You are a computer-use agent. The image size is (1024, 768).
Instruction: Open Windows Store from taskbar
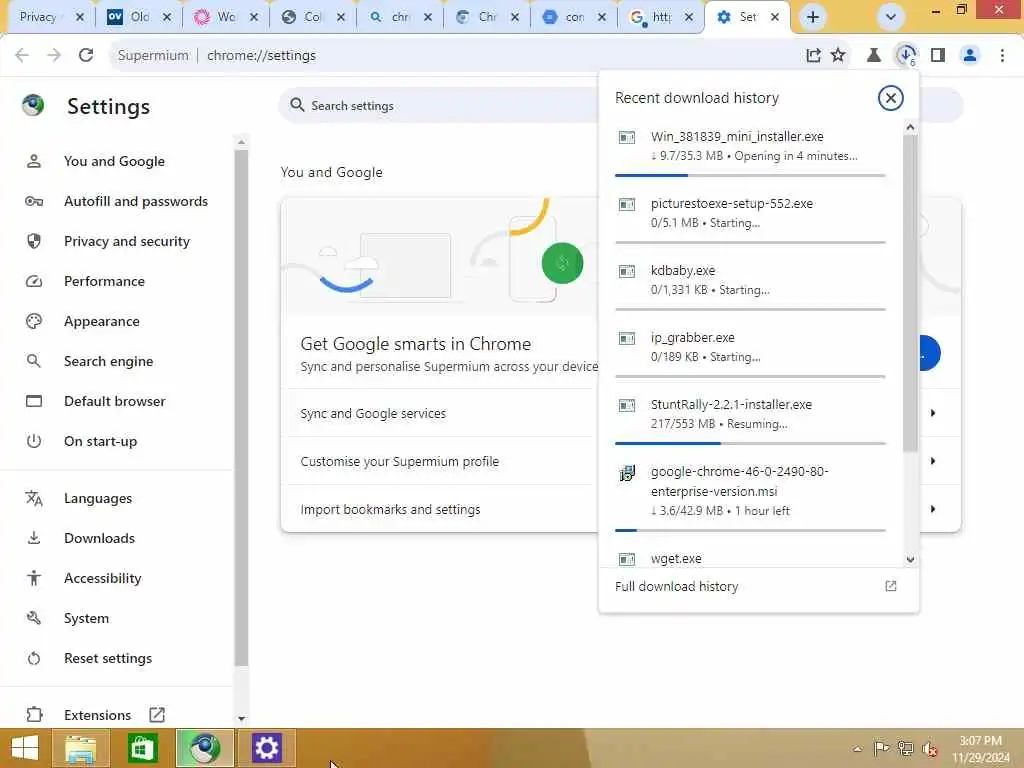tap(142, 748)
